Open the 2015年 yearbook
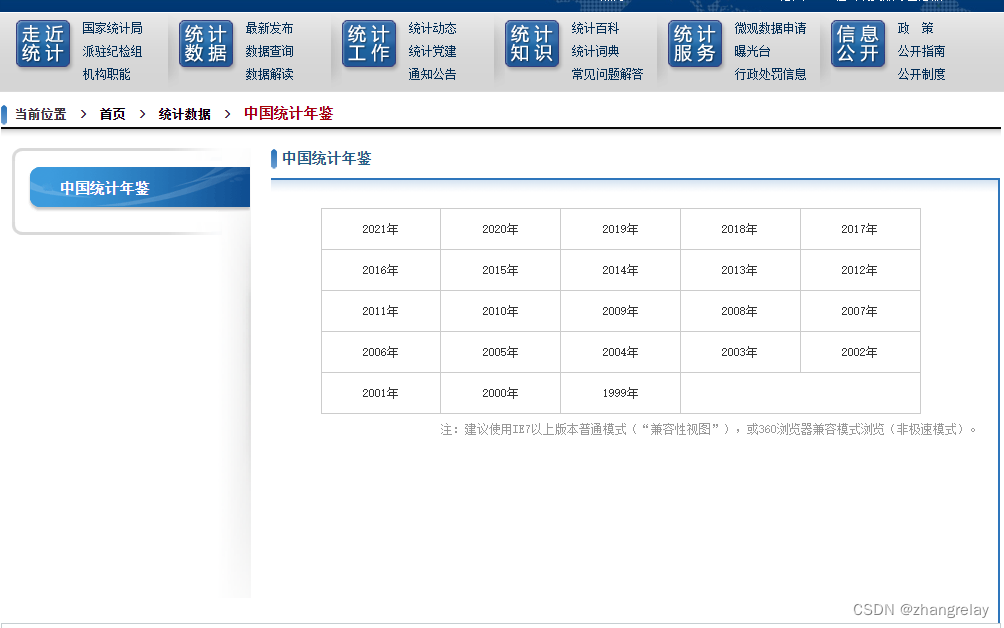 (500, 270)
